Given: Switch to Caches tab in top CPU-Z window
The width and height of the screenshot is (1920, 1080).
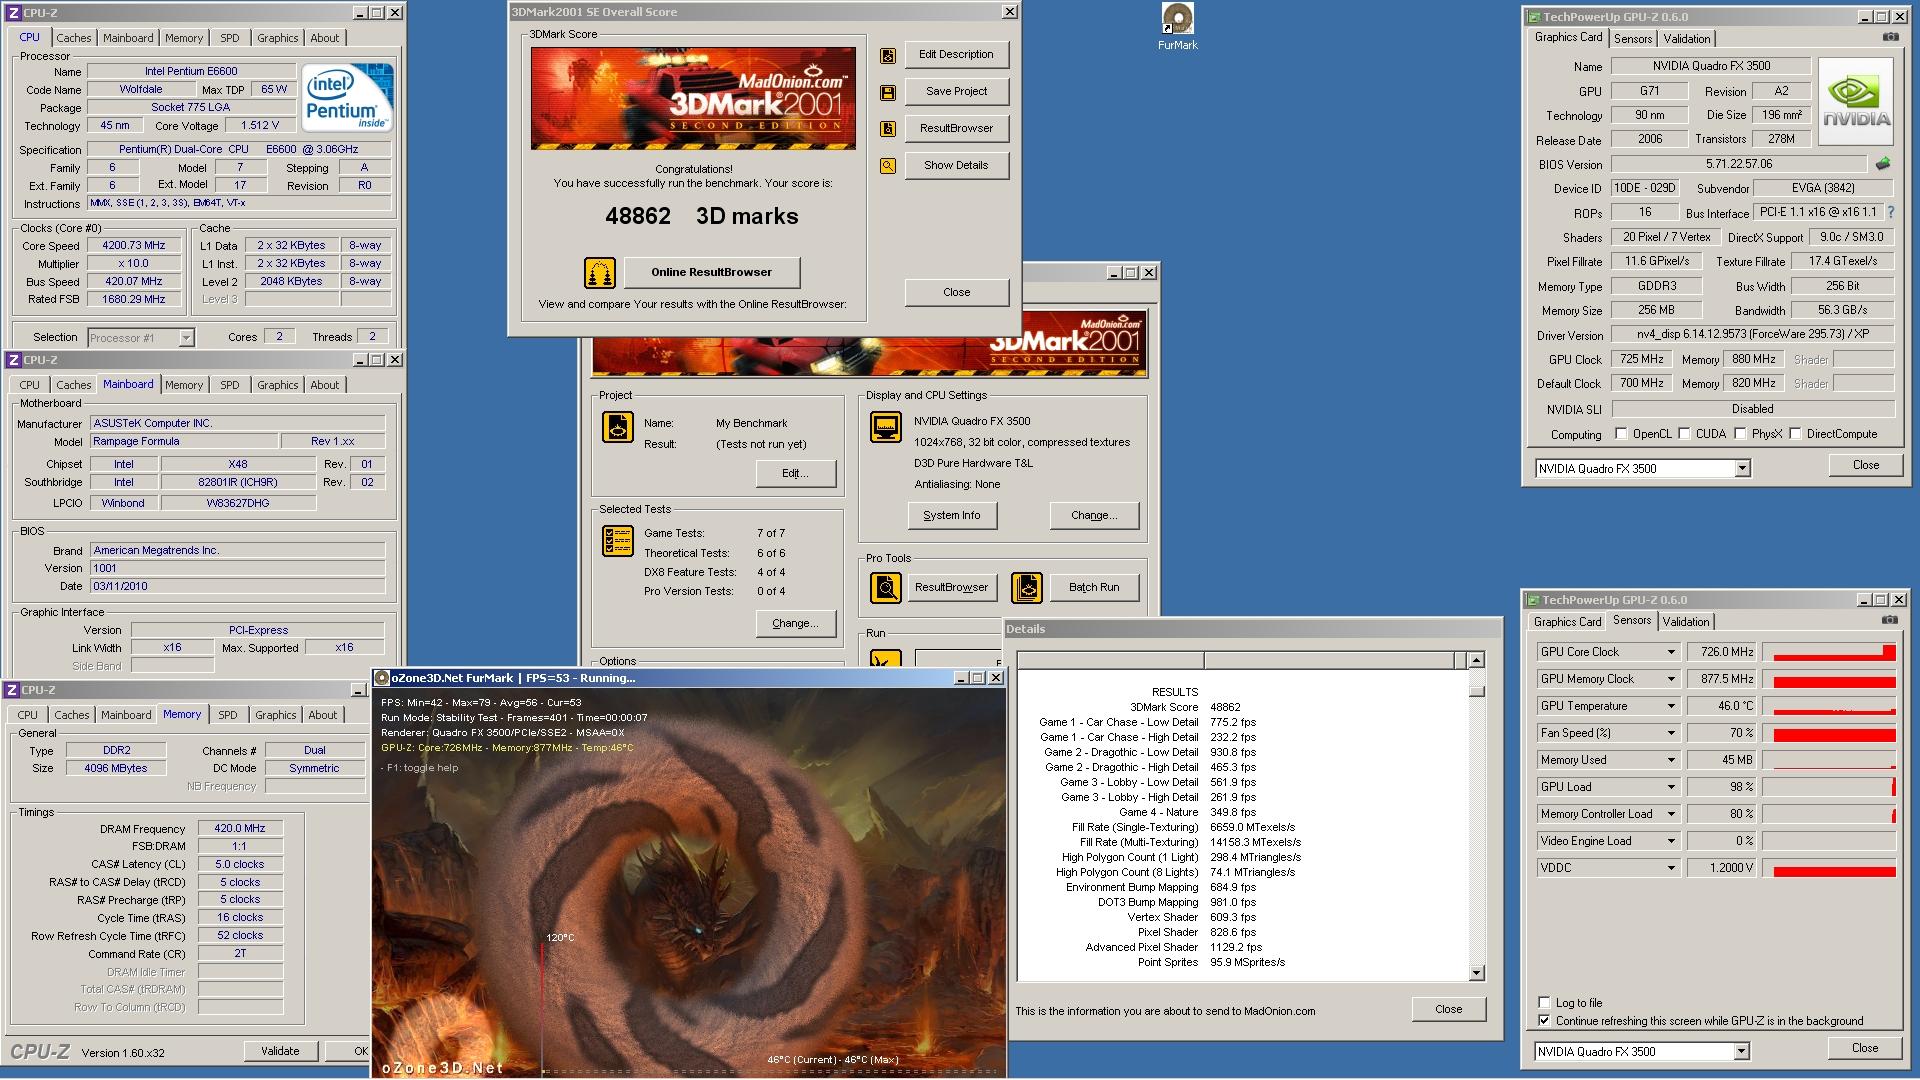Looking at the screenshot, I should coord(73,38).
